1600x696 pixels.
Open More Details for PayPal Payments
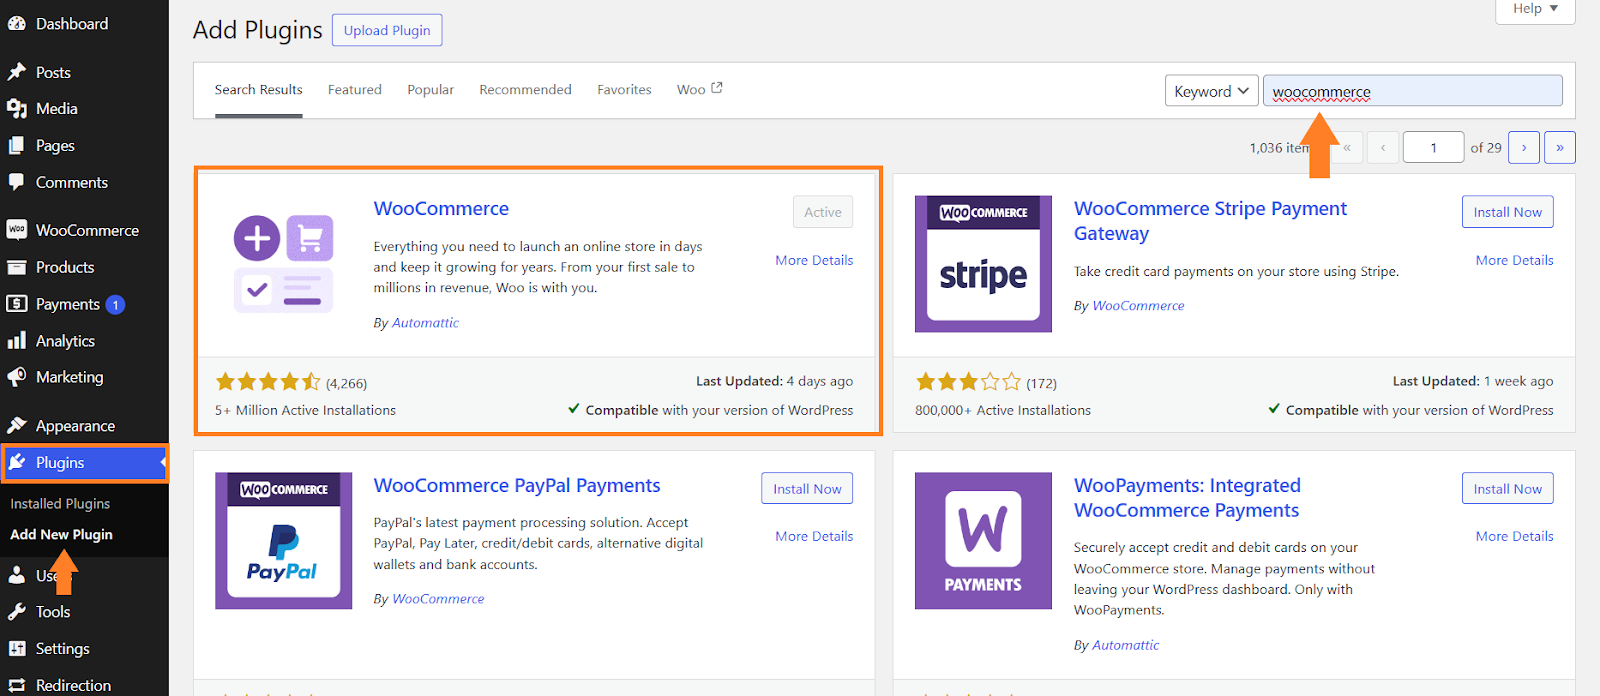tap(814, 536)
